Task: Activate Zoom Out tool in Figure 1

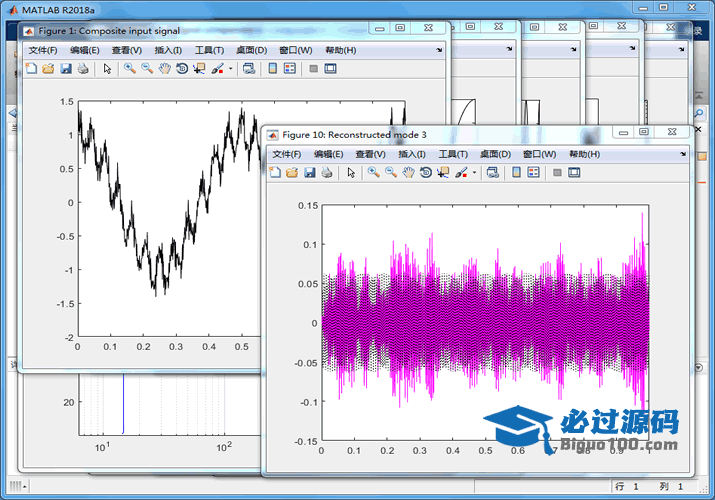Action: (147, 69)
